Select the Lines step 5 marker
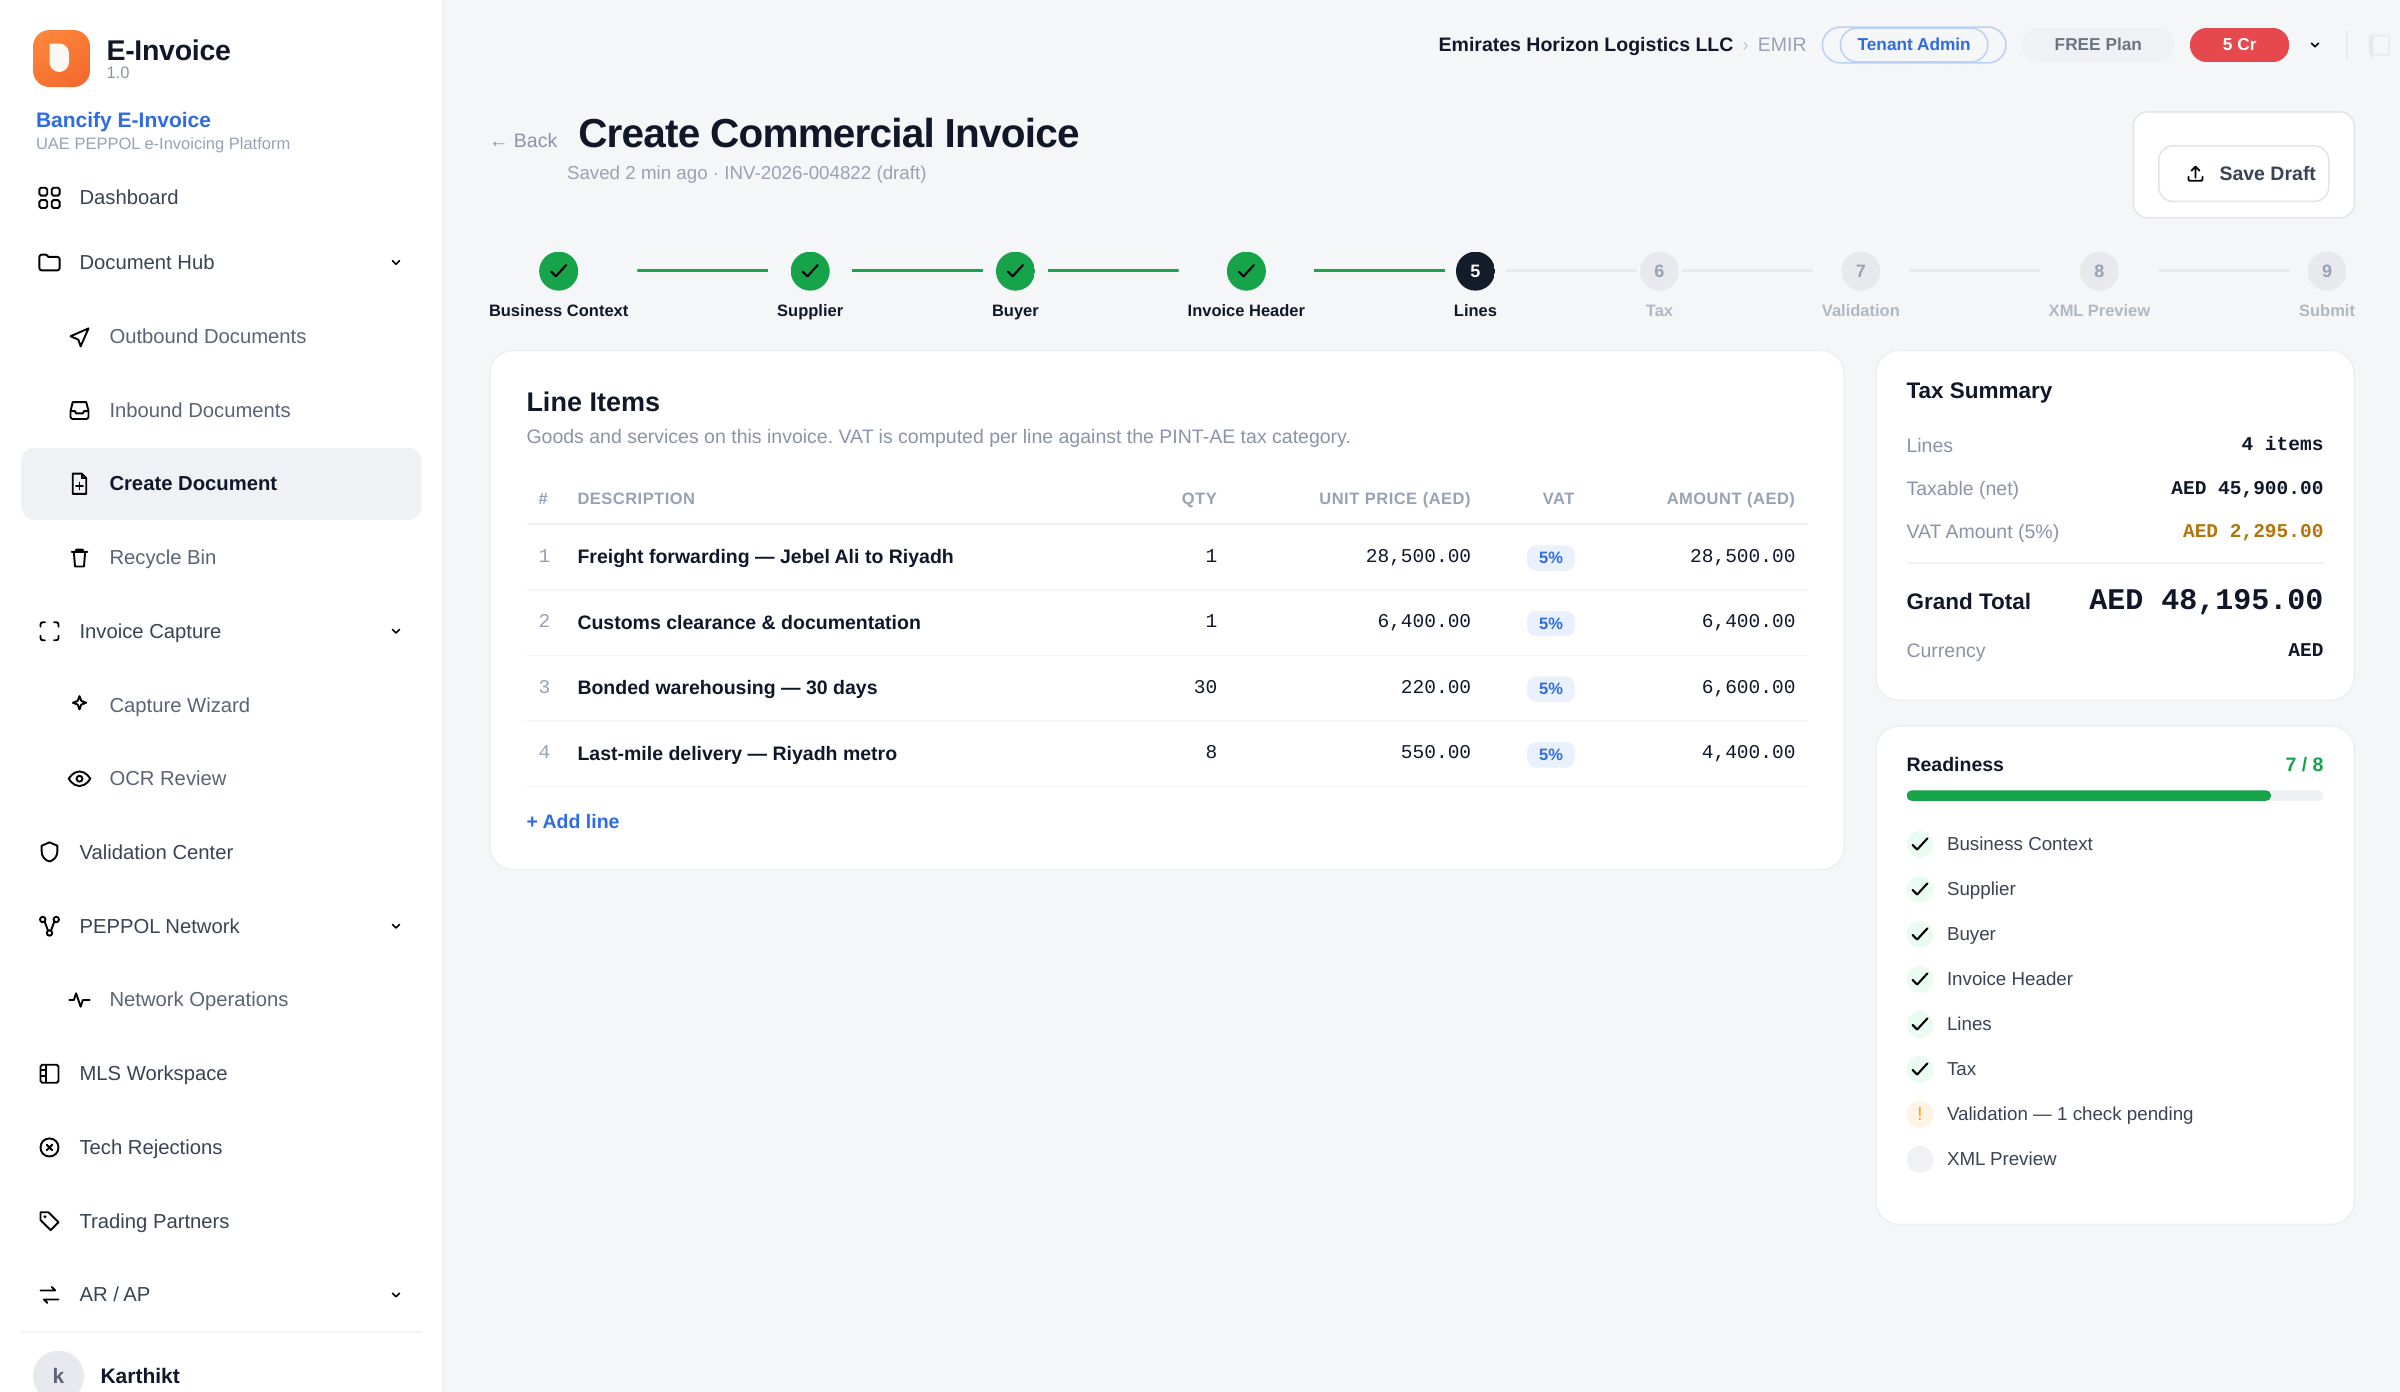Image resolution: width=2400 pixels, height=1392 pixels. coord(1475,271)
